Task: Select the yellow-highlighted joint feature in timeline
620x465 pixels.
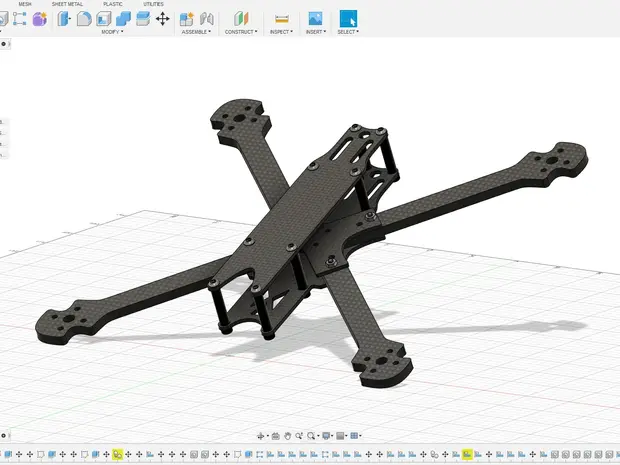Action: (x=117, y=454)
